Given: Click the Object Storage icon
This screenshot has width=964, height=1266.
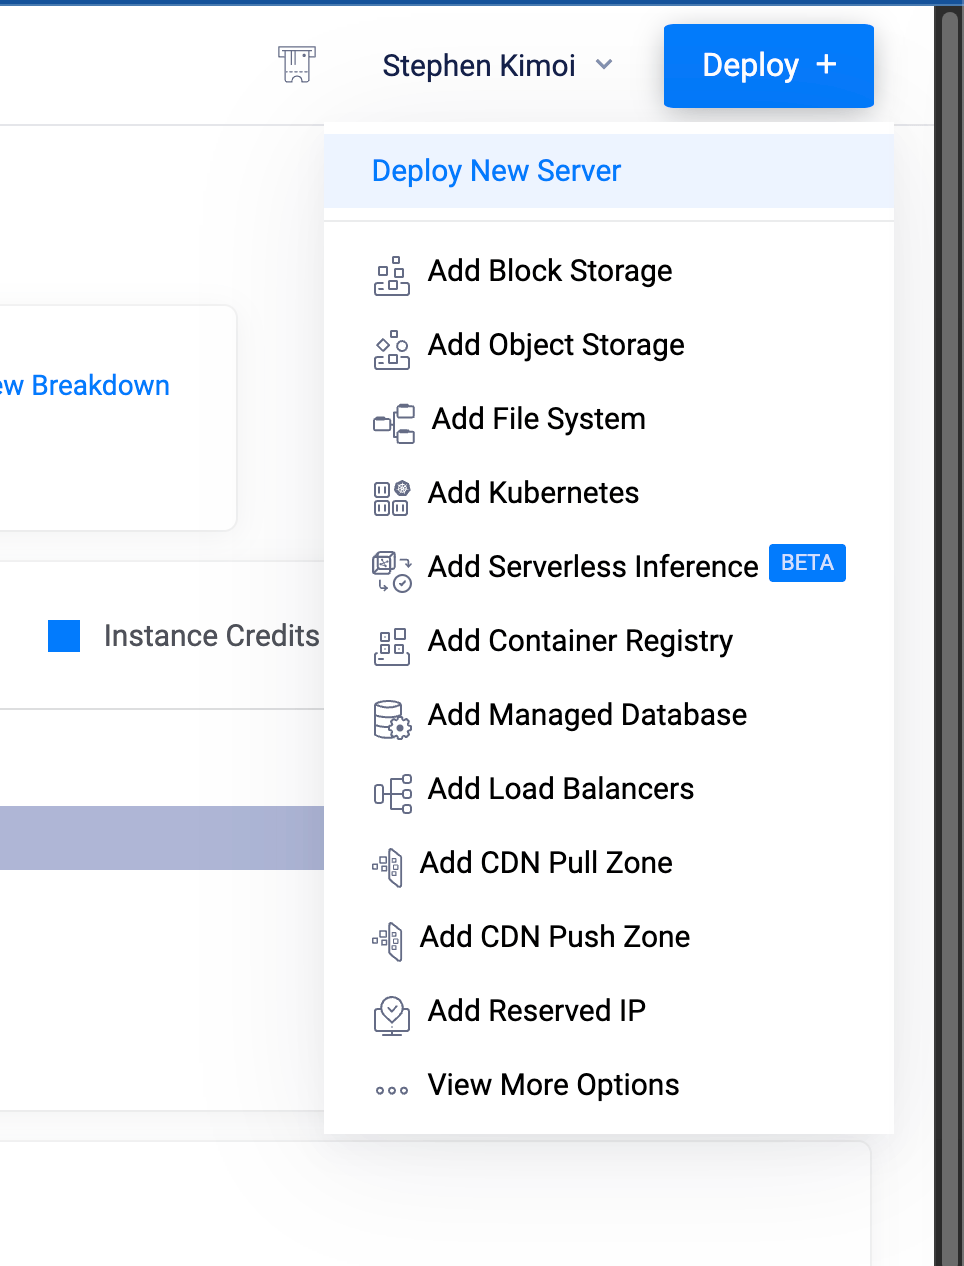Looking at the screenshot, I should pos(391,349).
